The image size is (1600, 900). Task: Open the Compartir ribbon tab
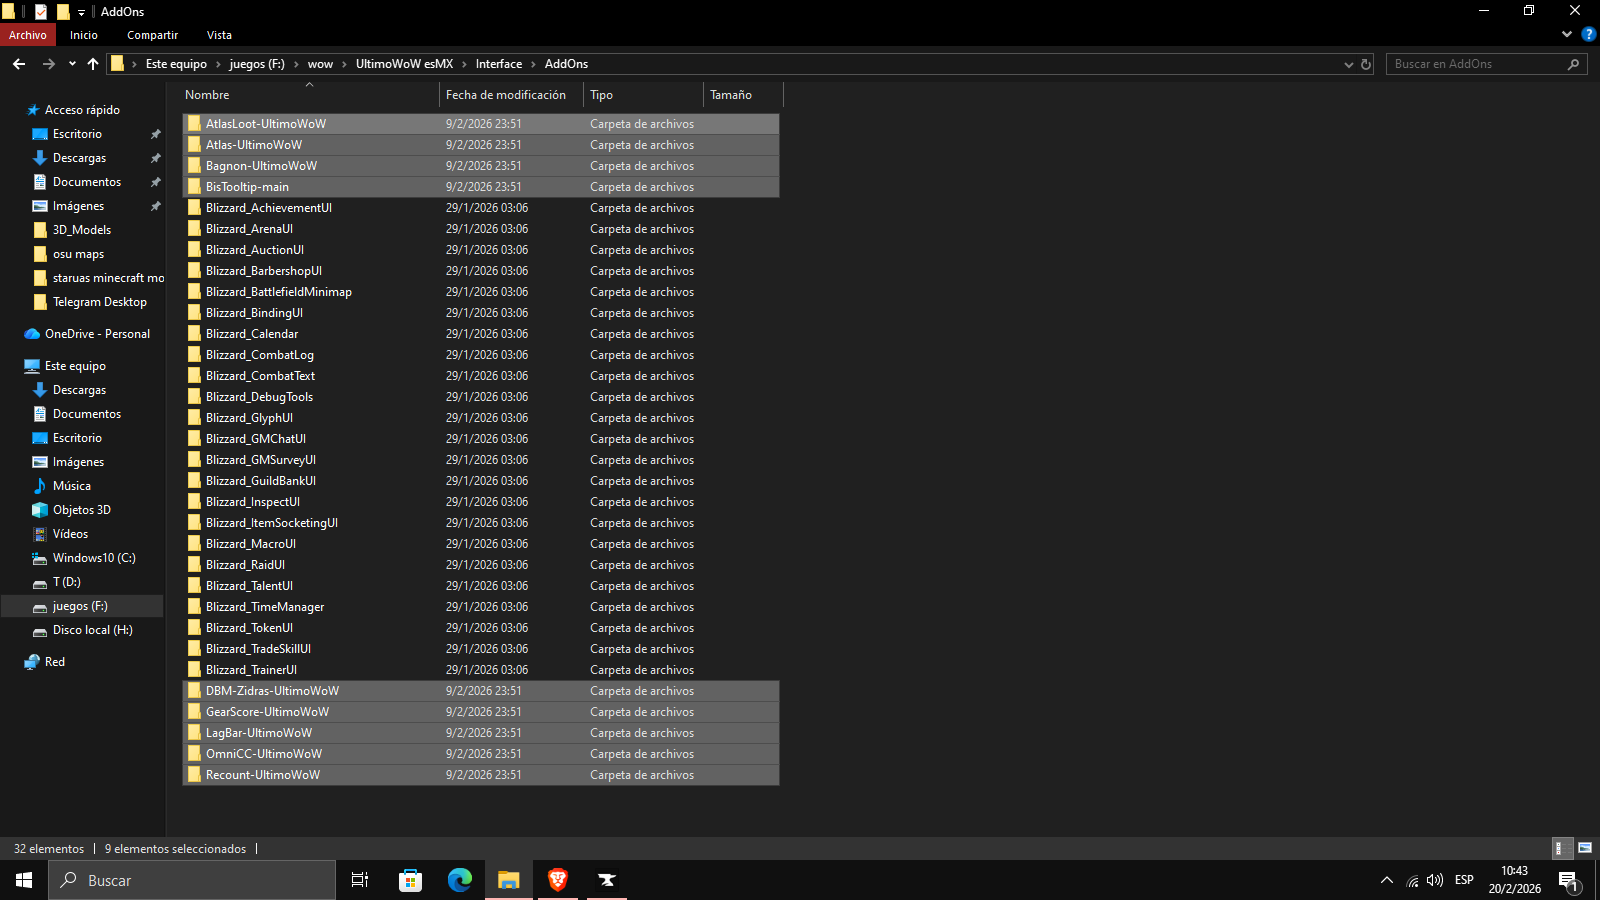152,35
